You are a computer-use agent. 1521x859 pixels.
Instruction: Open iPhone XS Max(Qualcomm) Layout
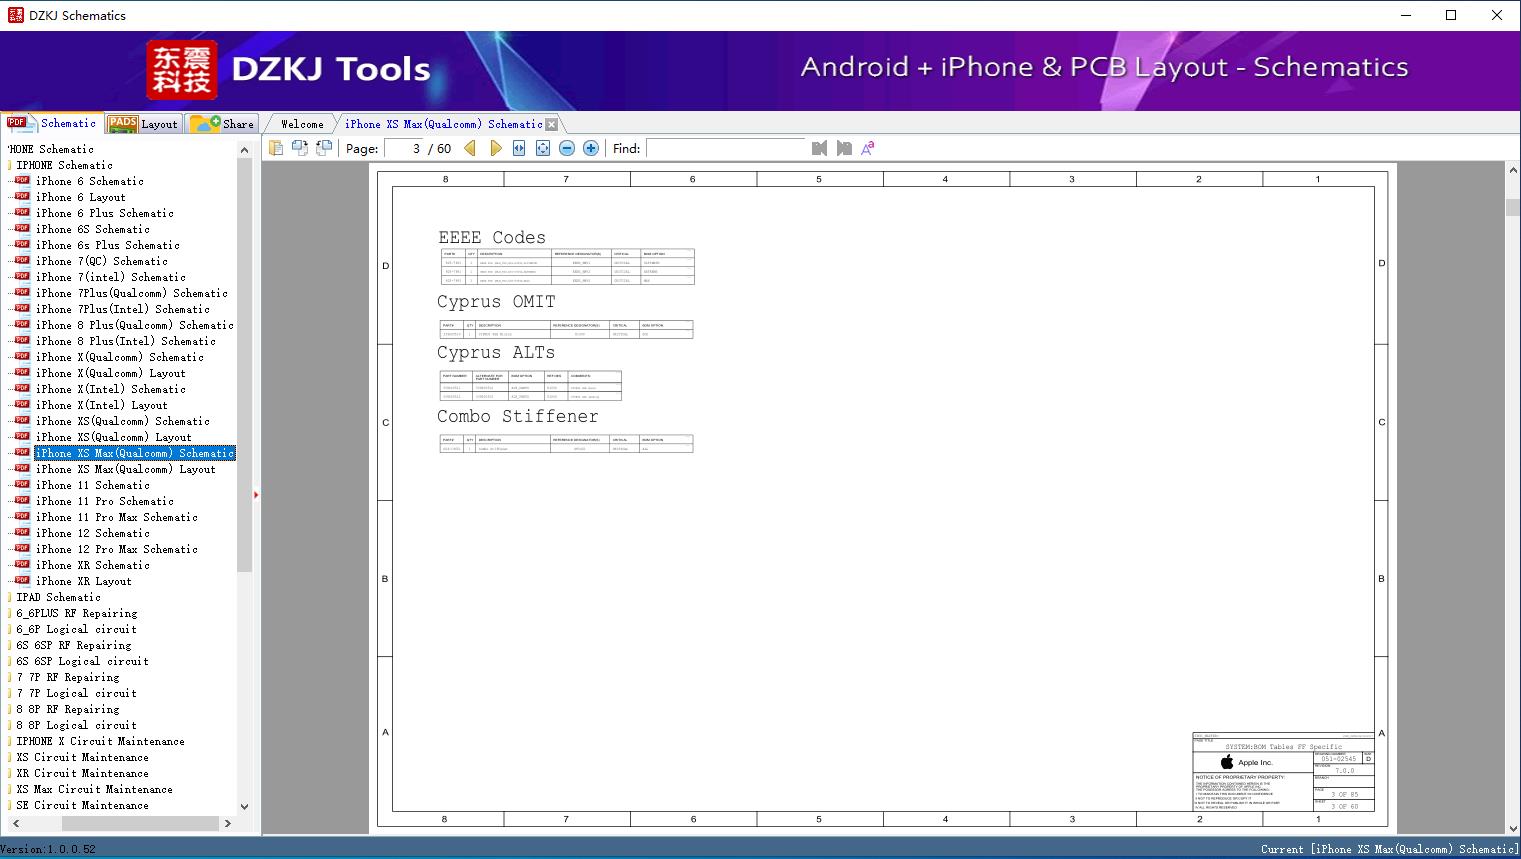pos(126,469)
